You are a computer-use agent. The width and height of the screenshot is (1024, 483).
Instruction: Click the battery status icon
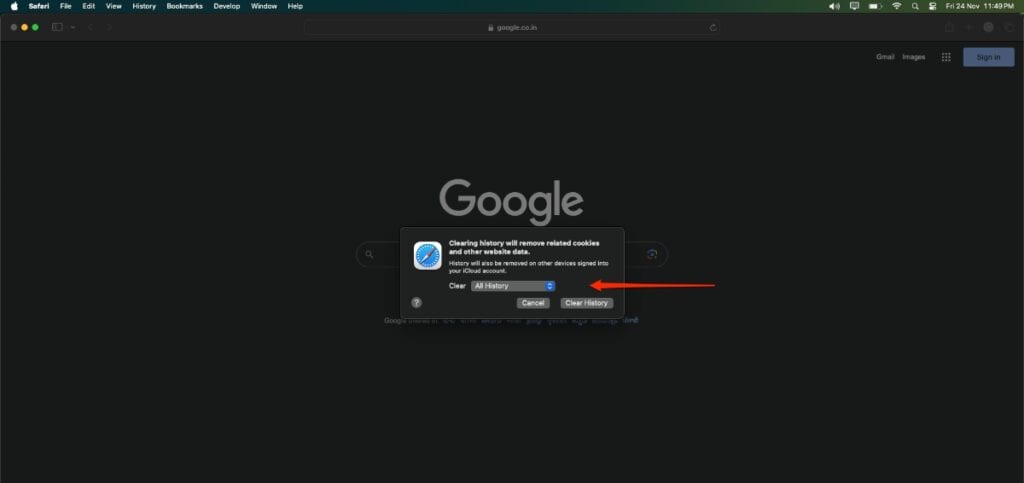875,6
